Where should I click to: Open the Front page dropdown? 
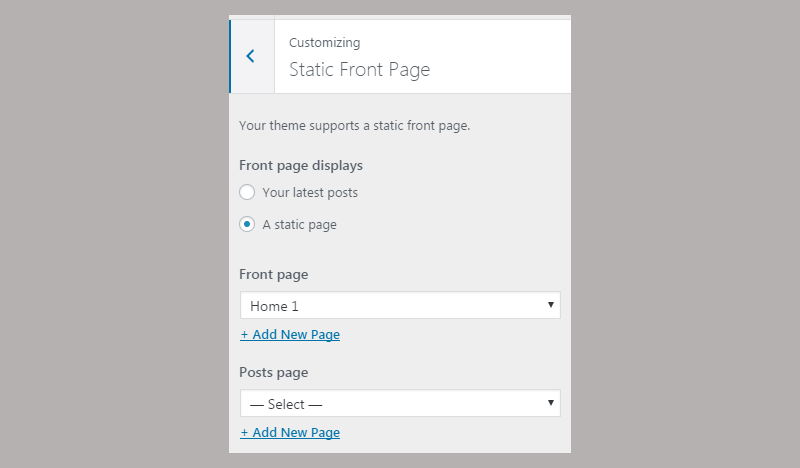coord(400,305)
